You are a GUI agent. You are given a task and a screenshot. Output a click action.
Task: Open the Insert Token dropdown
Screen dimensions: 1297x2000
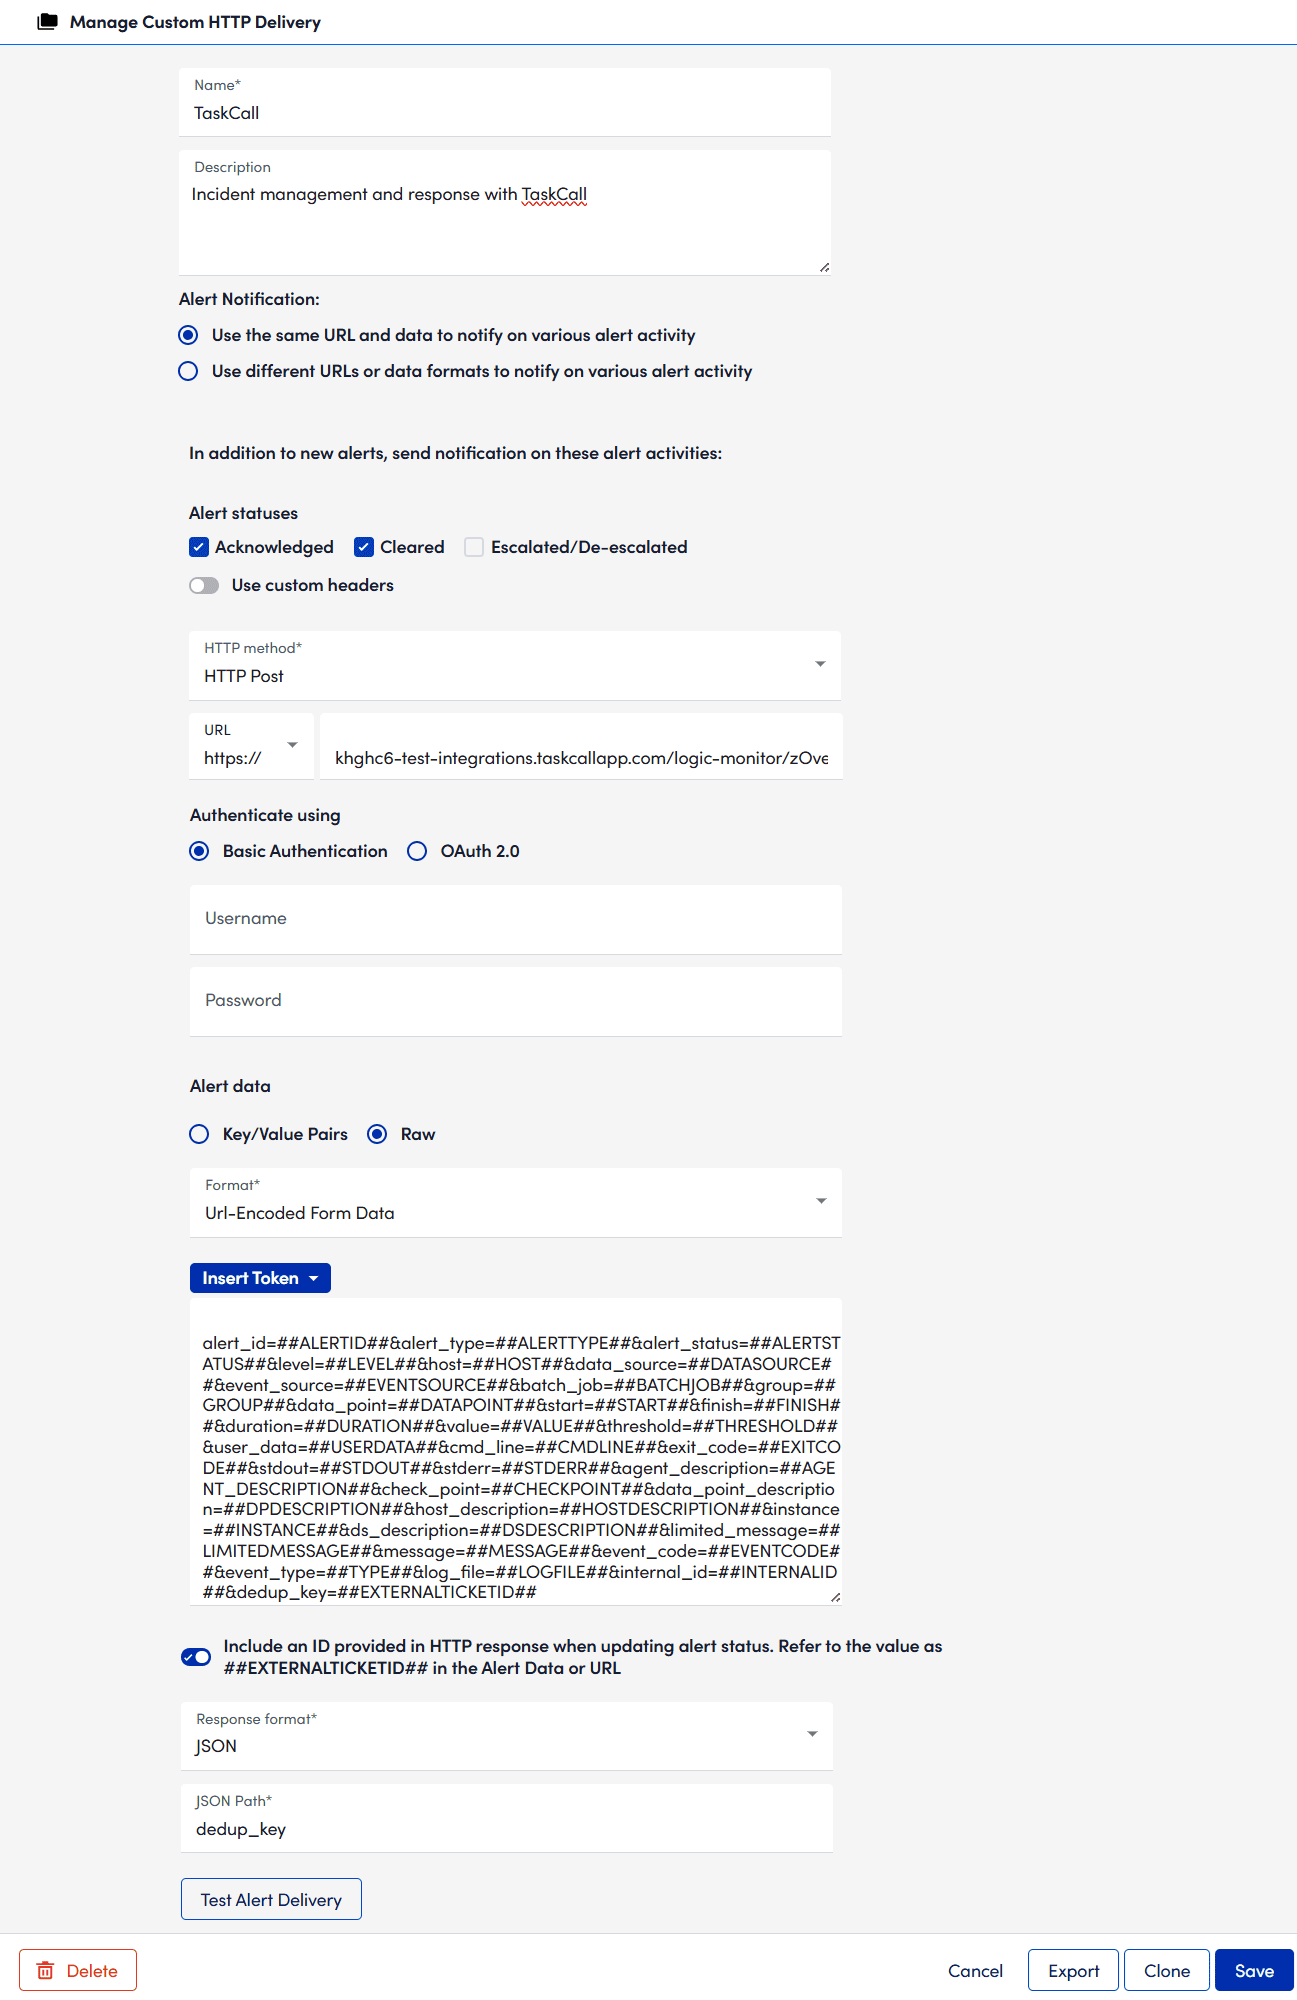coord(259,1277)
